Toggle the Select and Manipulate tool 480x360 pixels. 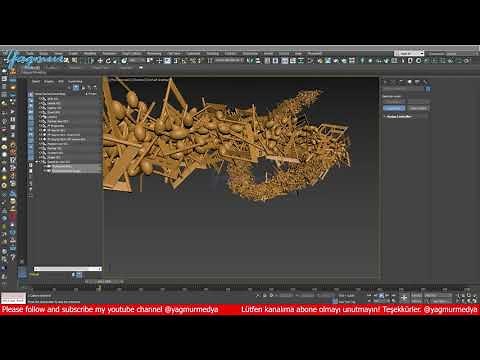point(159,61)
